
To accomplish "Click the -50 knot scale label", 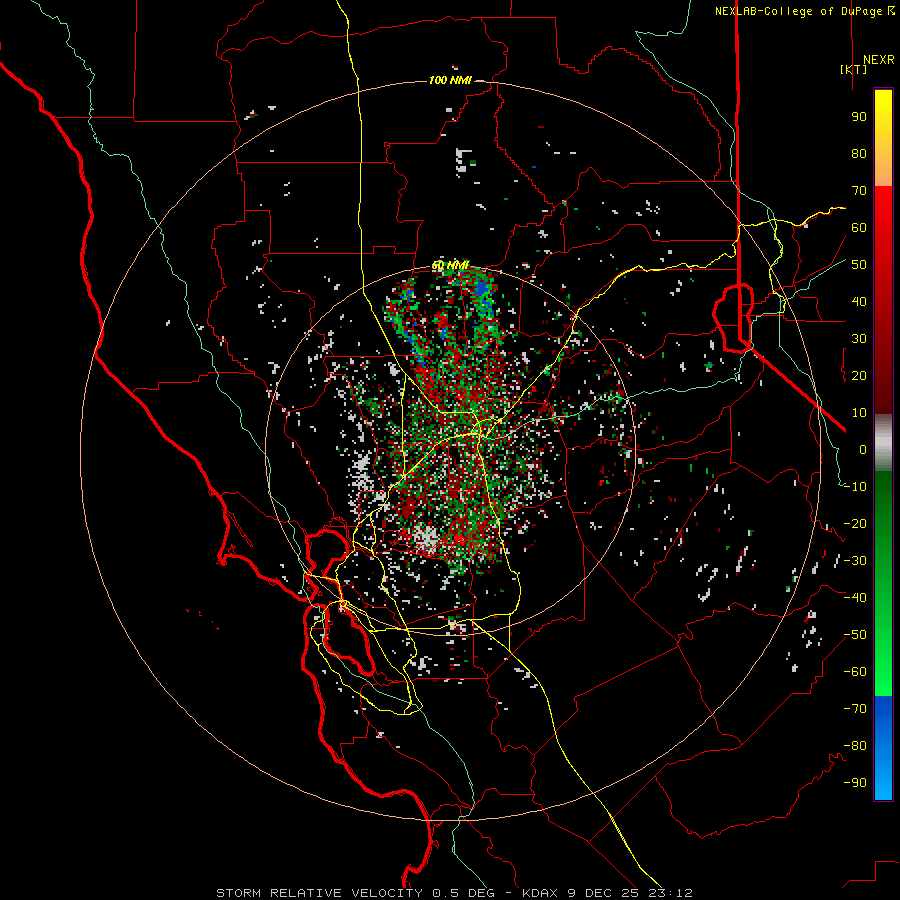I will coord(855,635).
